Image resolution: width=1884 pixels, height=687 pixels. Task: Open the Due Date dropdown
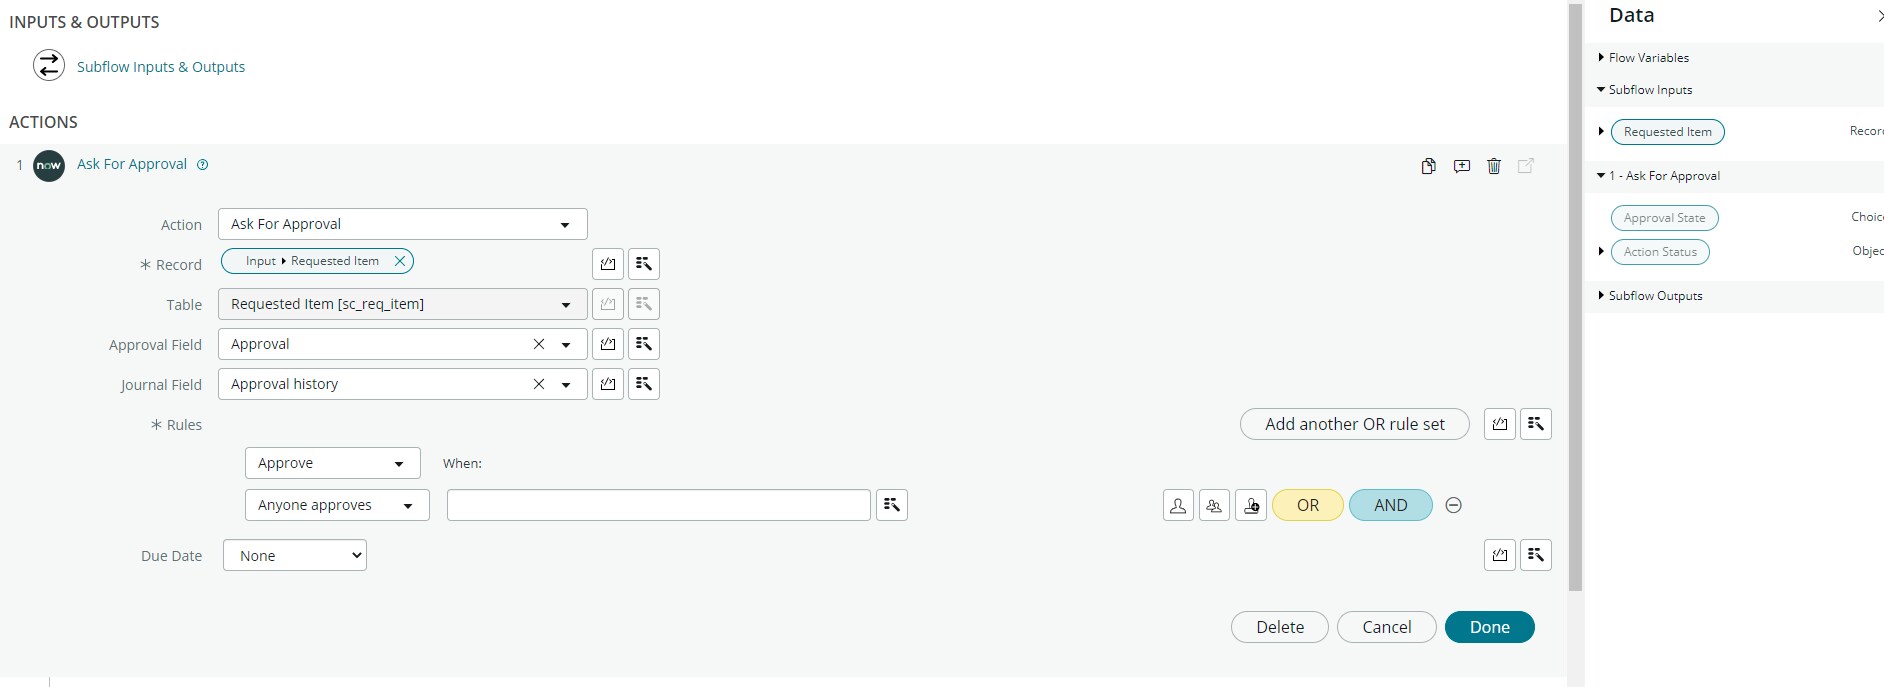coord(294,555)
